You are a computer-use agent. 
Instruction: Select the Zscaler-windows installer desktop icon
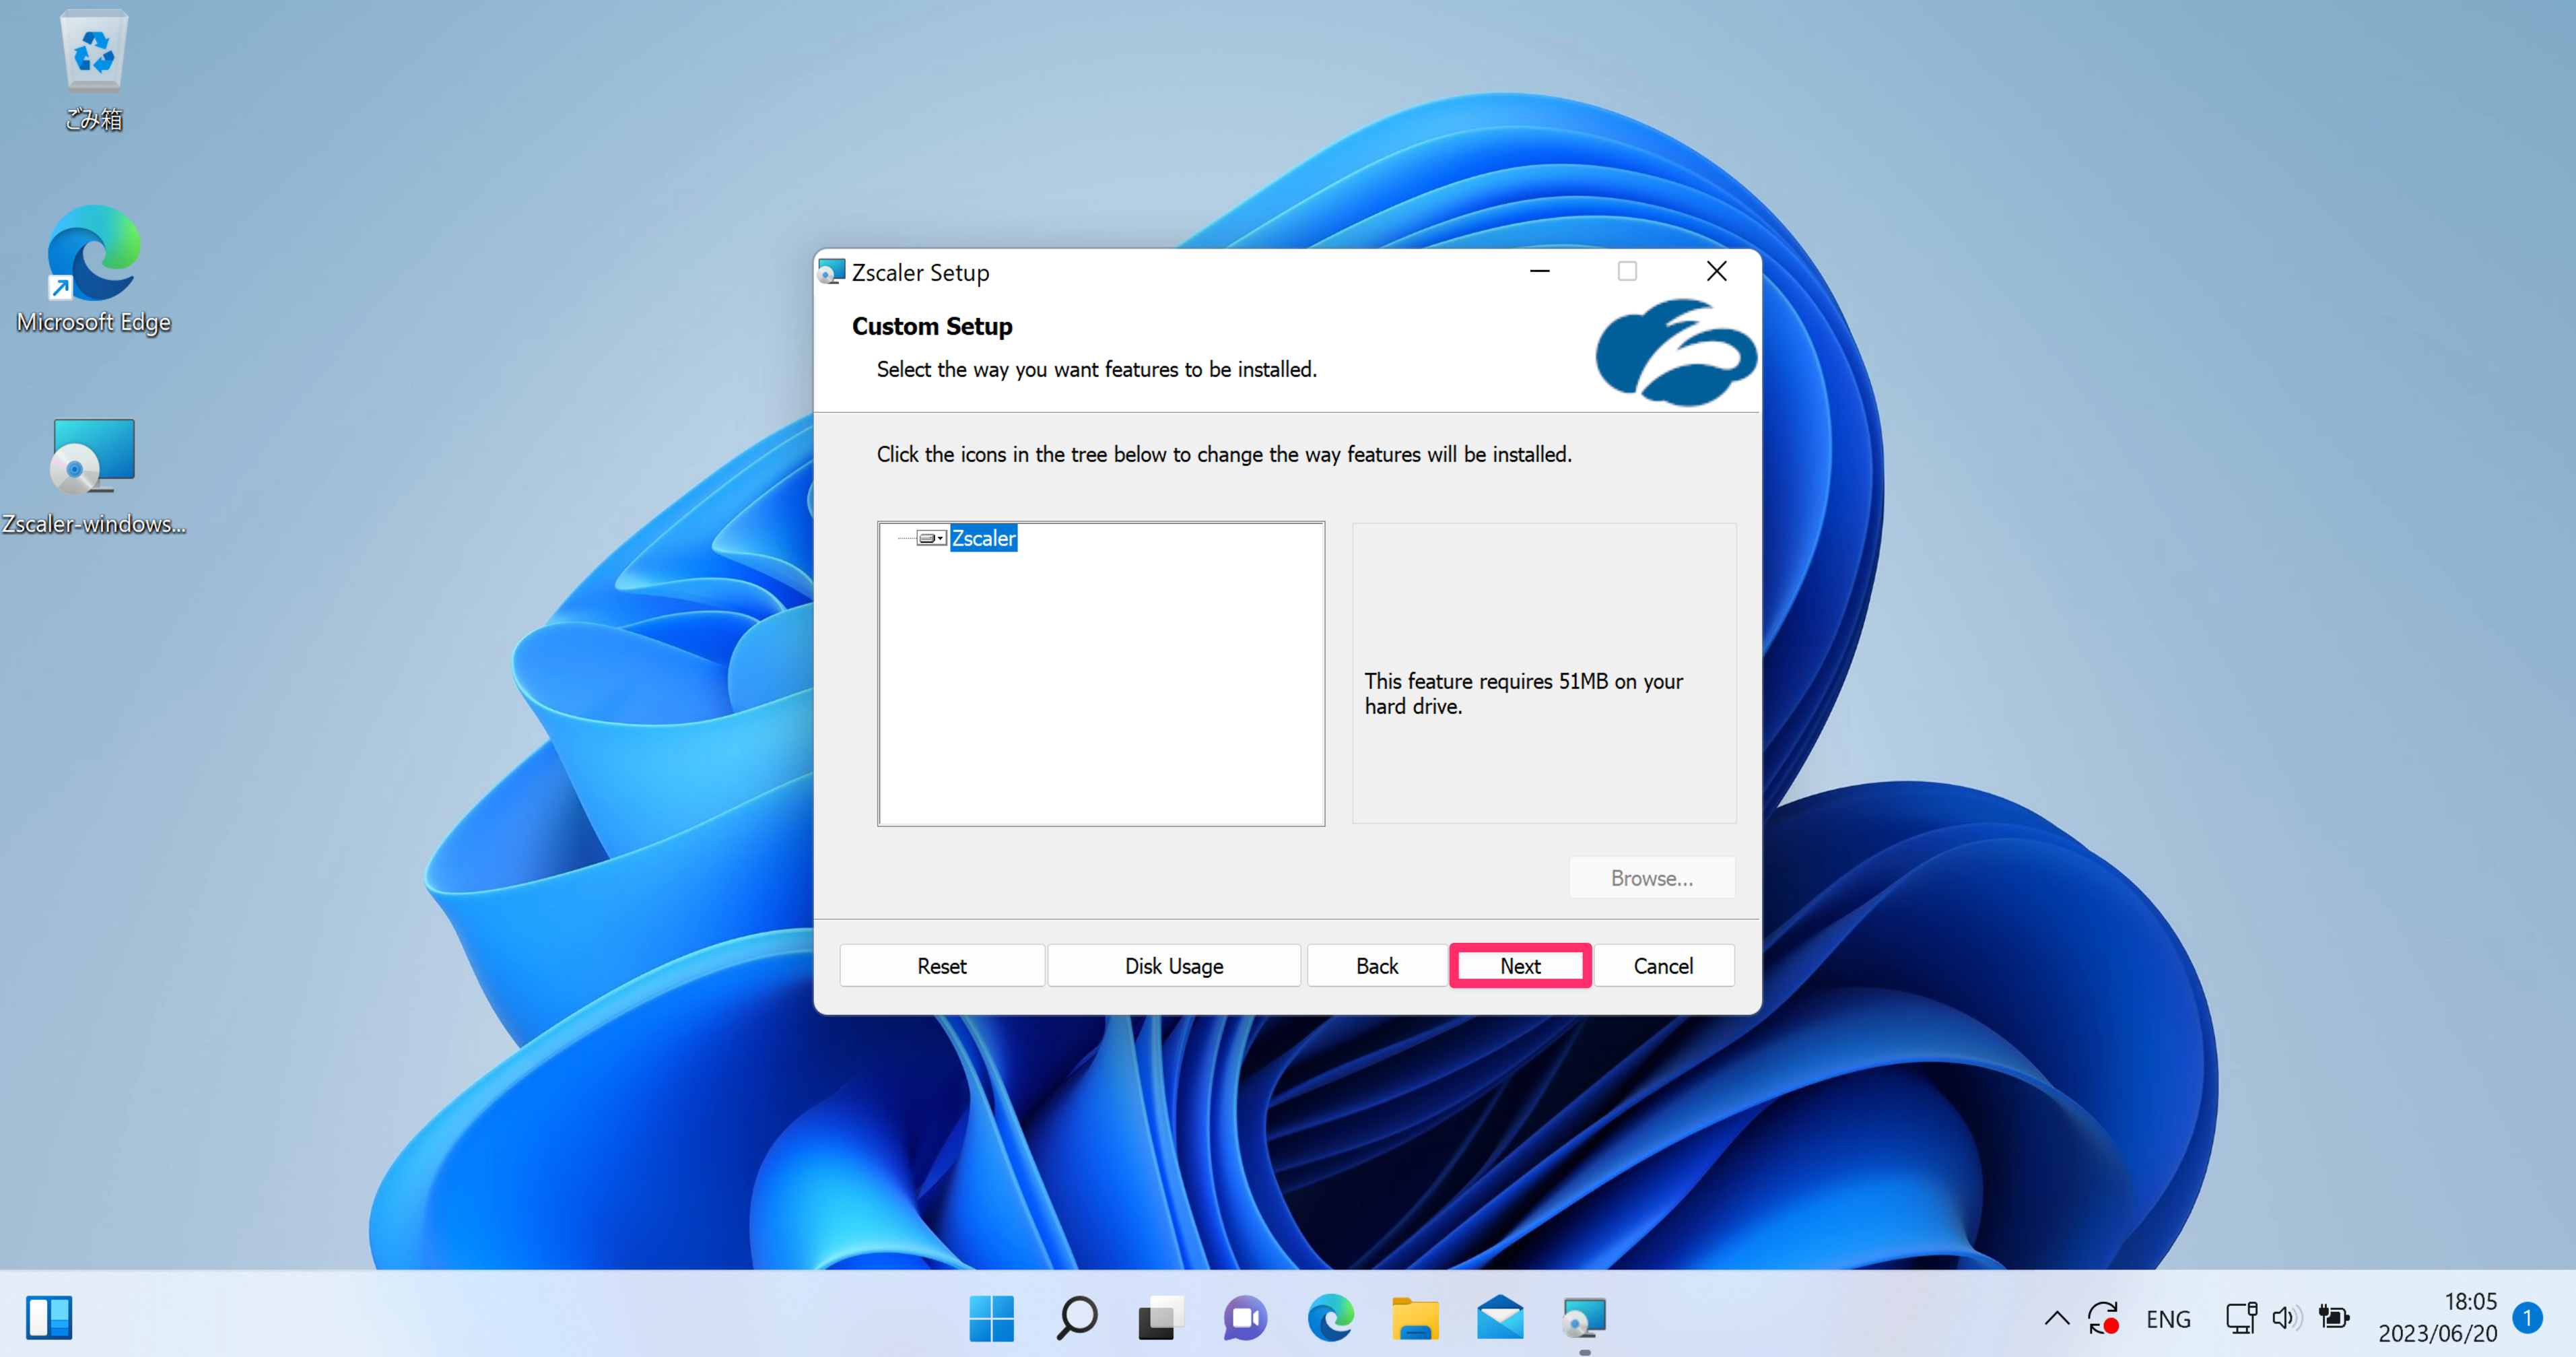click(x=94, y=476)
